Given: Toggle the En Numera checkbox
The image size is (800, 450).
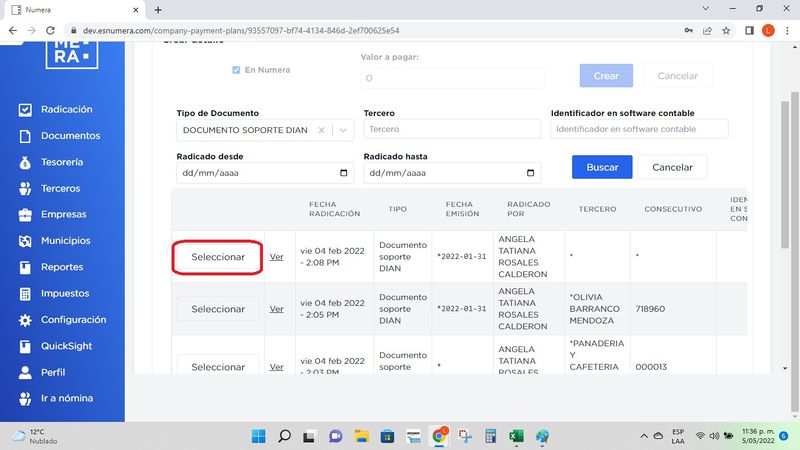Looking at the screenshot, I should point(236,70).
